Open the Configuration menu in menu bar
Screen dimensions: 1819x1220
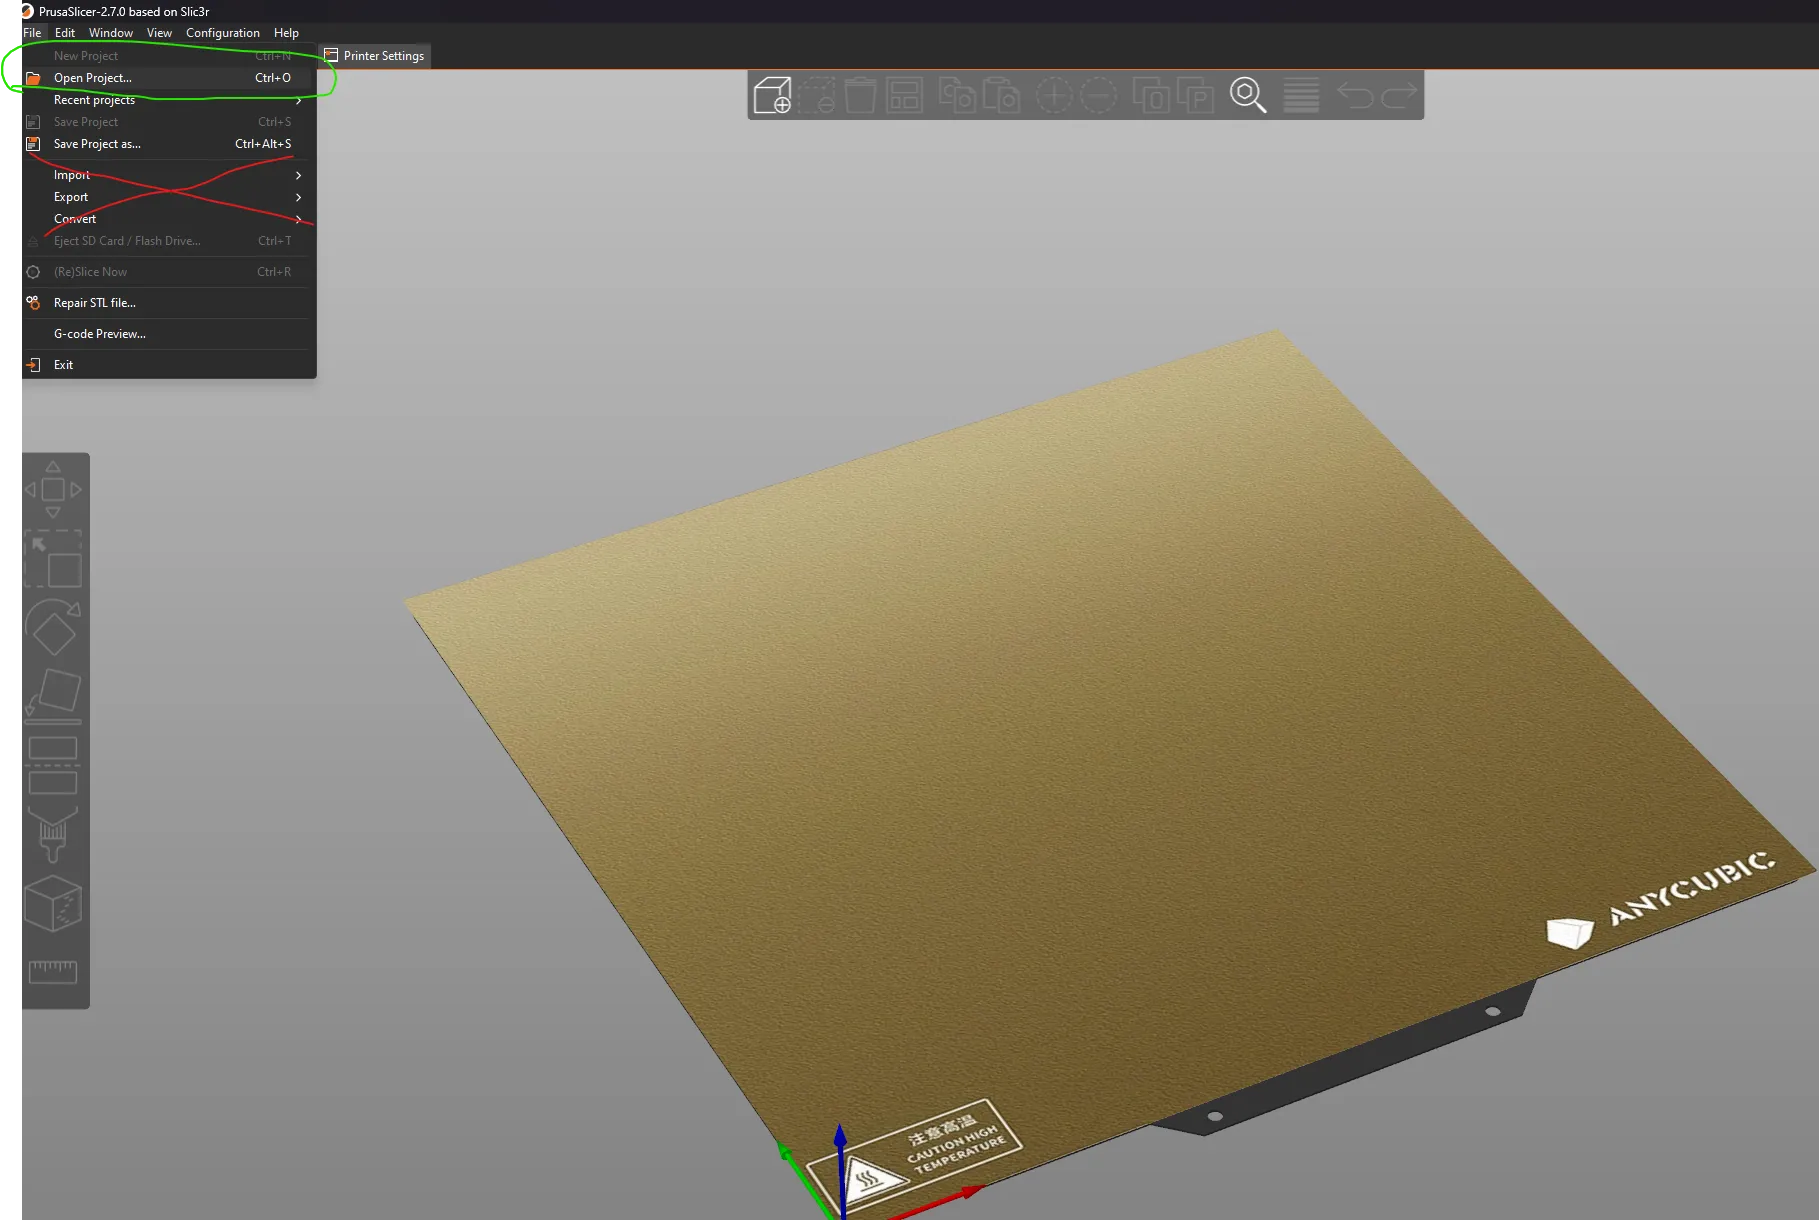pos(222,33)
